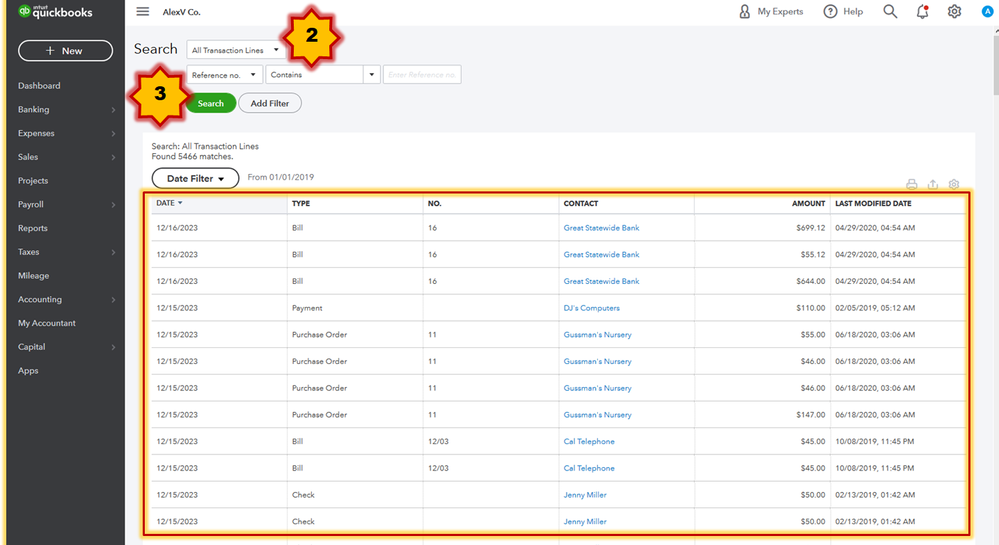Open the Help menu
999x545 pixels.
pyautogui.click(x=843, y=11)
